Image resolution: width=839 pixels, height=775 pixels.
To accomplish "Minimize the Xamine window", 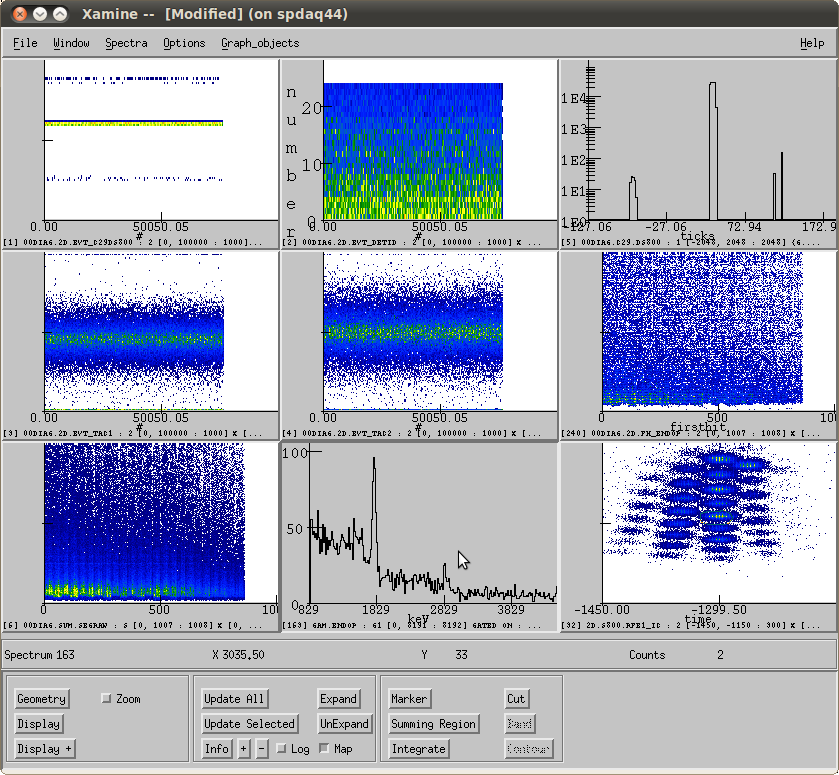I will click(x=39, y=15).
